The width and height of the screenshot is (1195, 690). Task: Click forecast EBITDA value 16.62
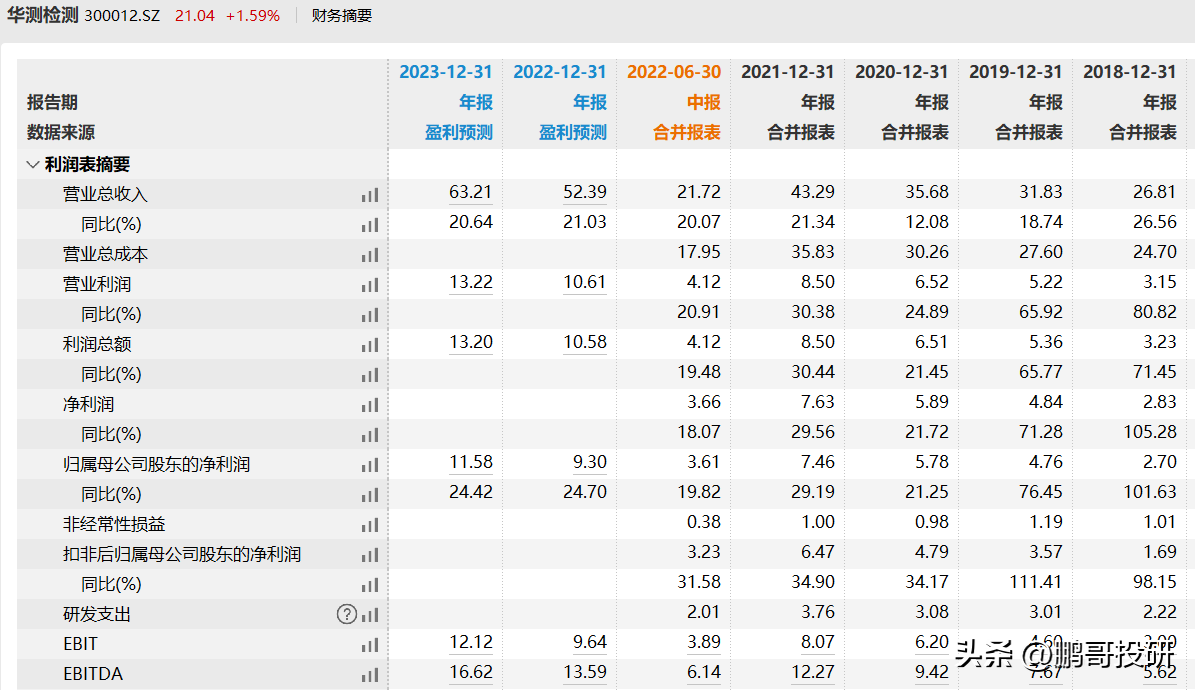tap(470, 672)
